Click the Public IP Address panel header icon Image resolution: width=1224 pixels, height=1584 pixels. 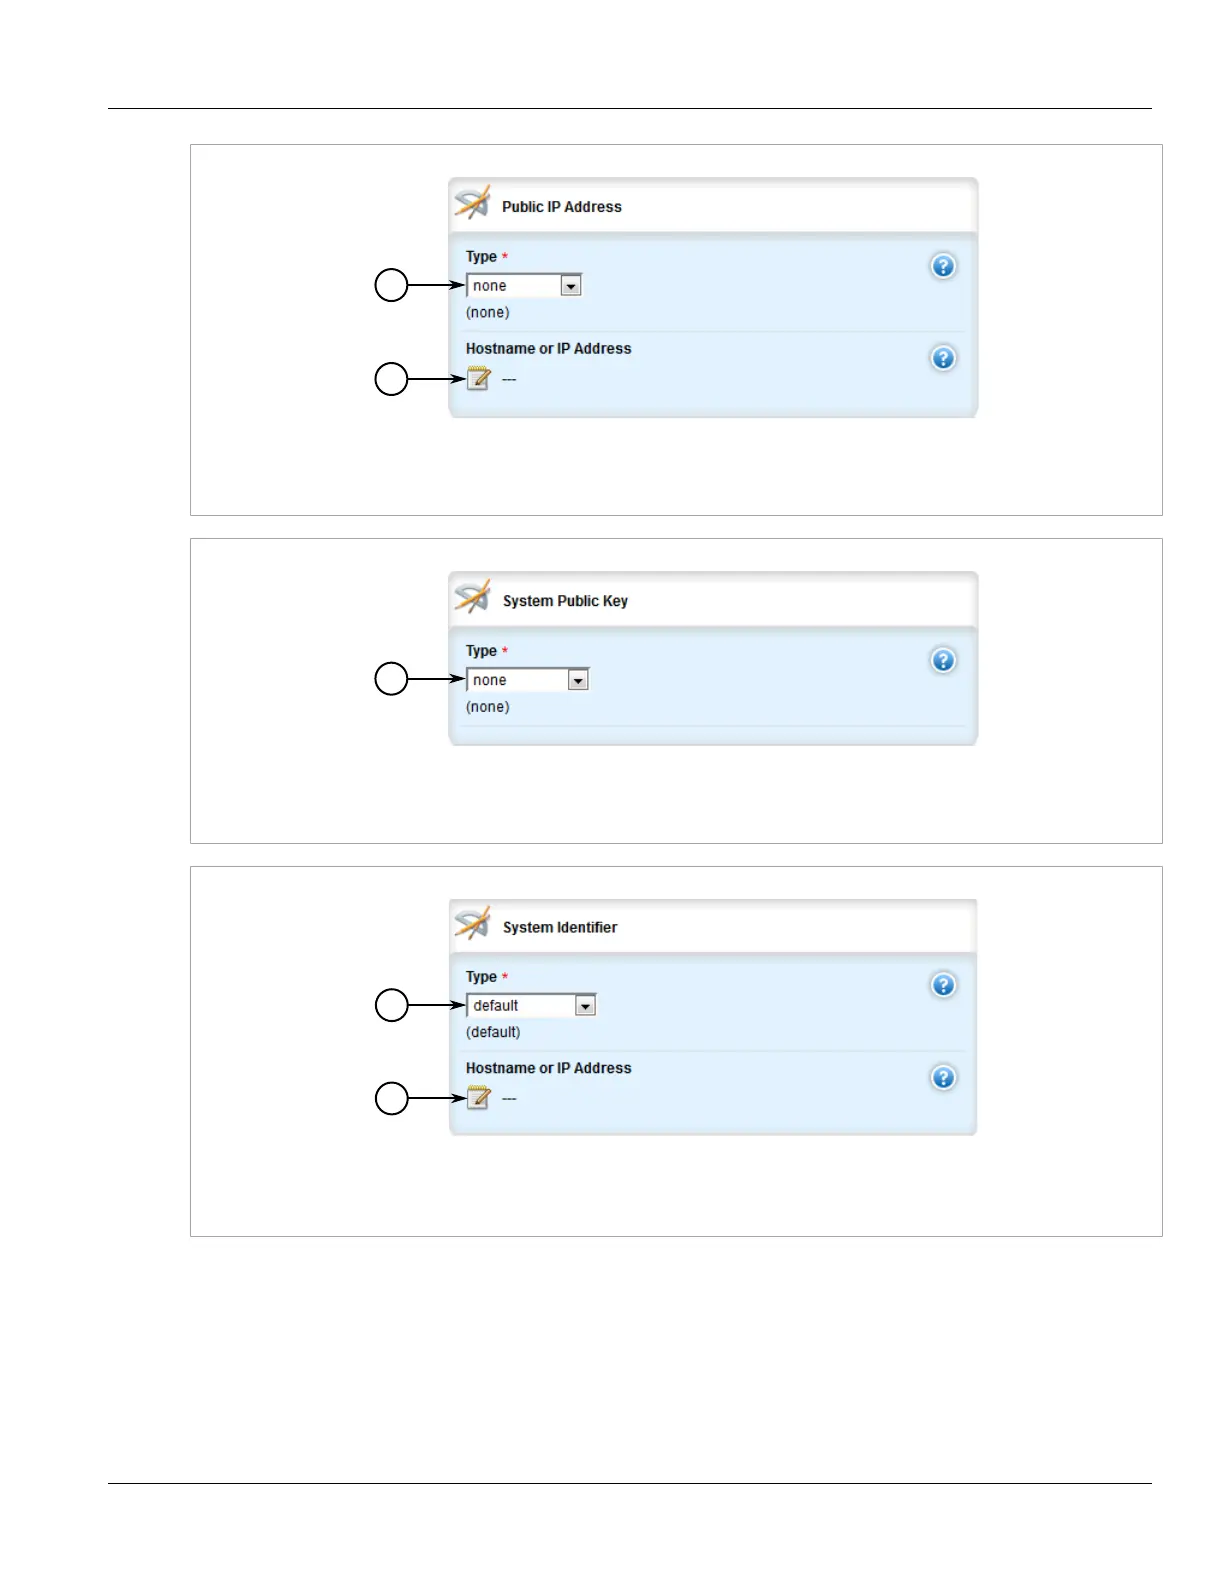(x=473, y=203)
